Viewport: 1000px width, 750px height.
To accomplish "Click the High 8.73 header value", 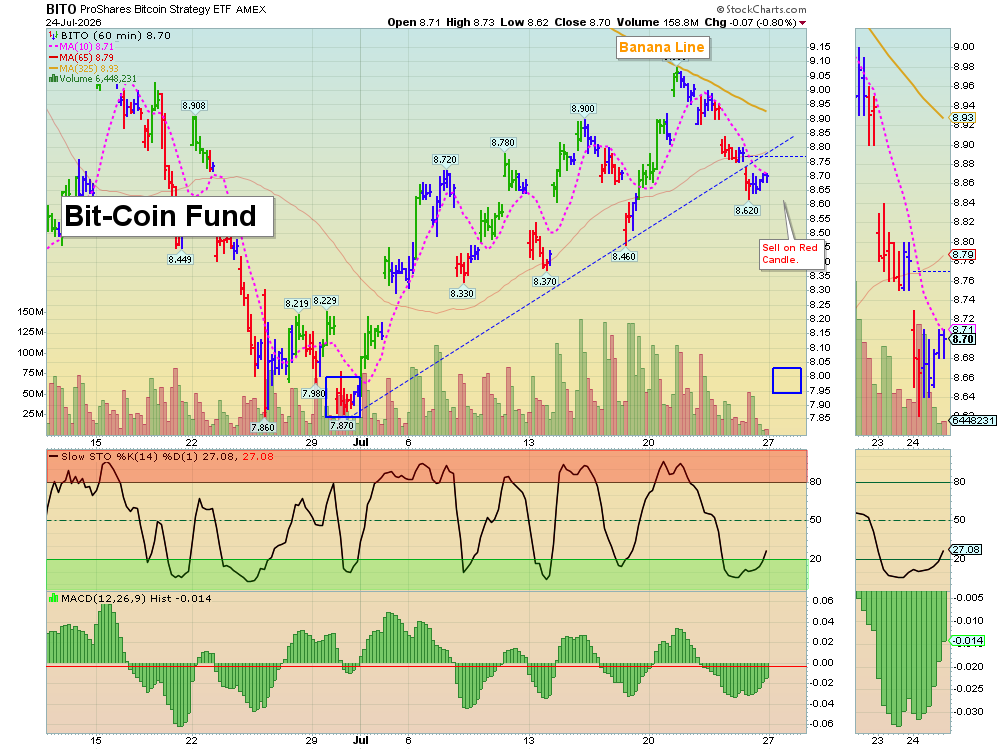I will pyautogui.click(x=470, y=22).
